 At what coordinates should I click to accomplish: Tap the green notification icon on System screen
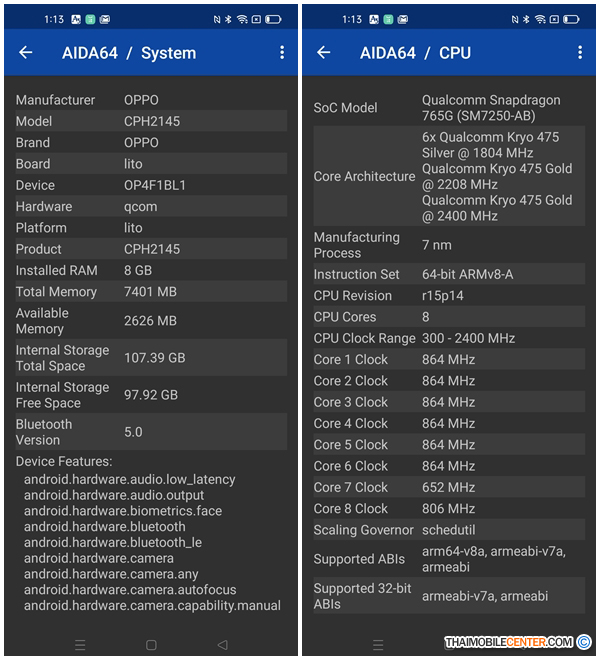coord(90,19)
